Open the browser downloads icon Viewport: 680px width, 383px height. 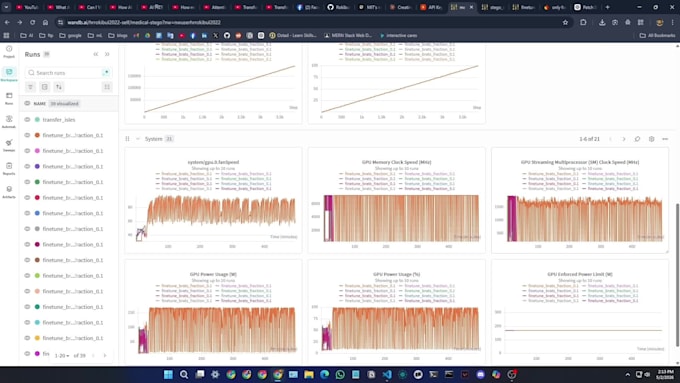(x=602, y=22)
